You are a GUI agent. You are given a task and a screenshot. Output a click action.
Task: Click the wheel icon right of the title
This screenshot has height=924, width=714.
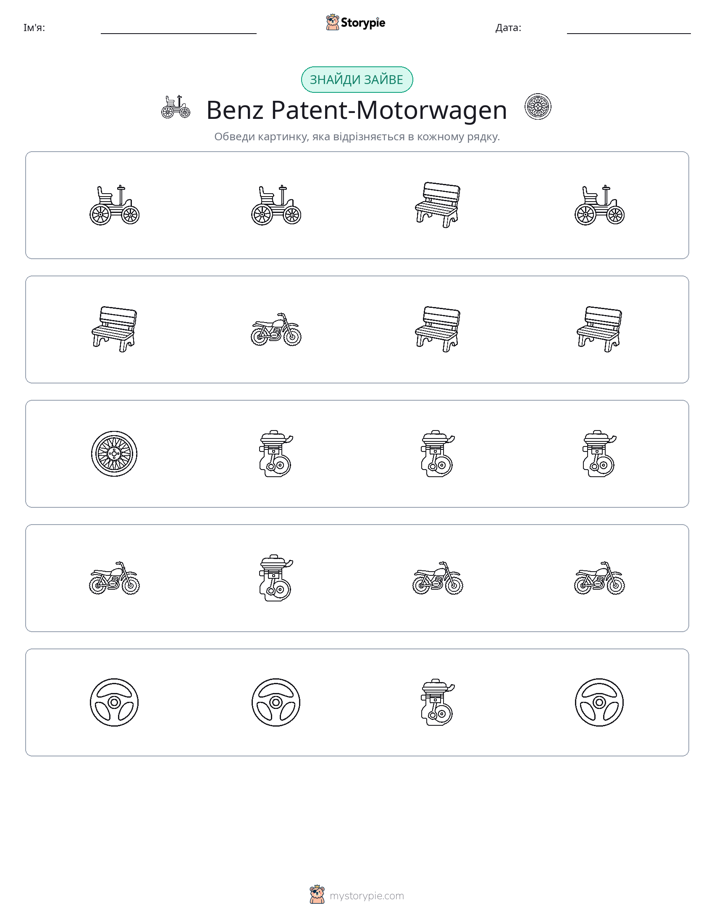pyautogui.click(x=538, y=107)
